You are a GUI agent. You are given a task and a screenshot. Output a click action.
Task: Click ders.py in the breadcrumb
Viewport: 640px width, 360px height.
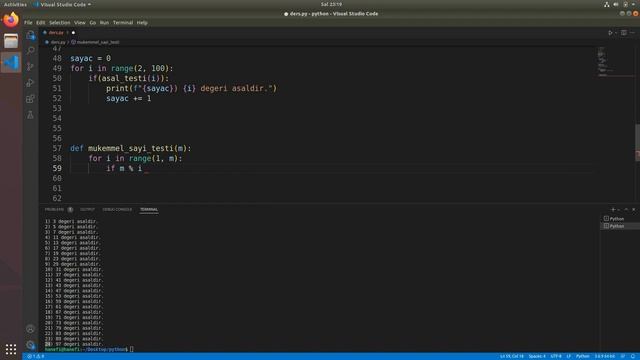[x=58, y=42]
